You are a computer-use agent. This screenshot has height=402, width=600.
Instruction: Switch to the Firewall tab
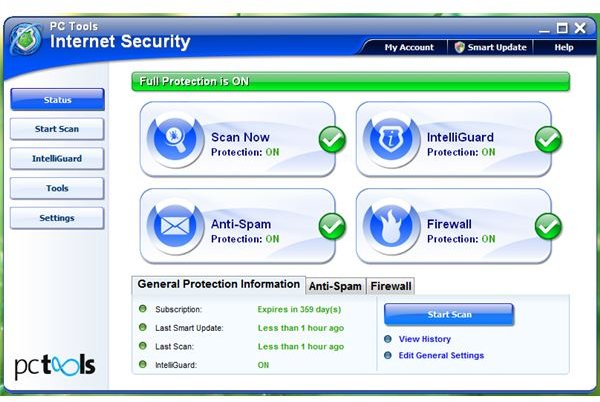[x=391, y=286]
